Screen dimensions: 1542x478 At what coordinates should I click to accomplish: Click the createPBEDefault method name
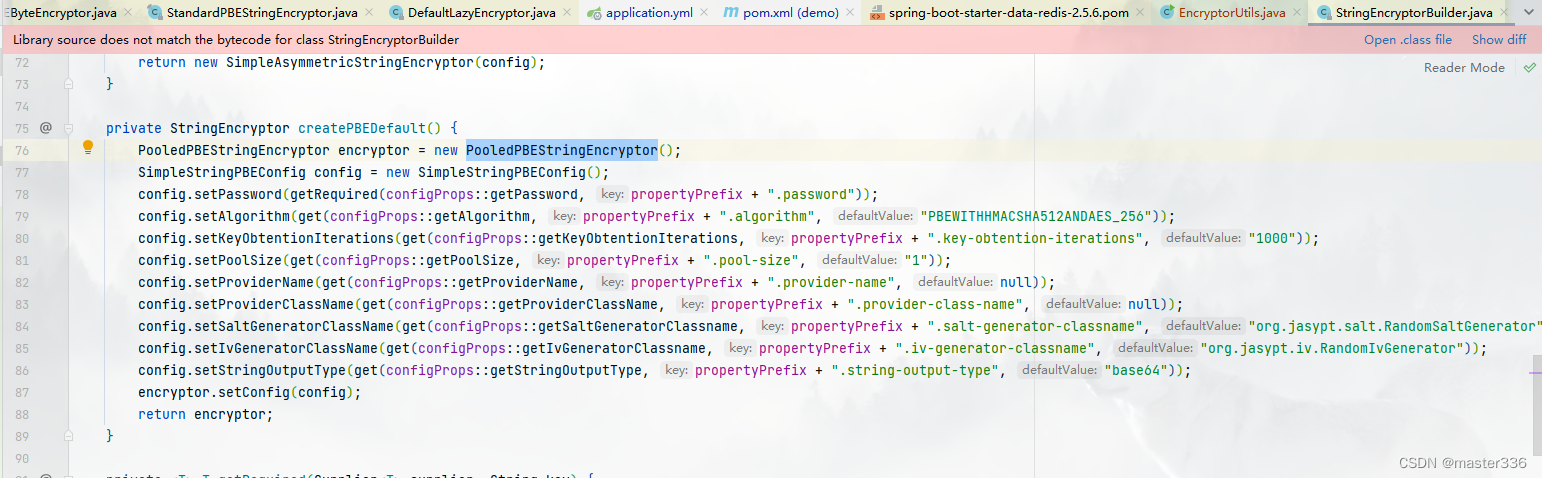pyautogui.click(x=362, y=128)
